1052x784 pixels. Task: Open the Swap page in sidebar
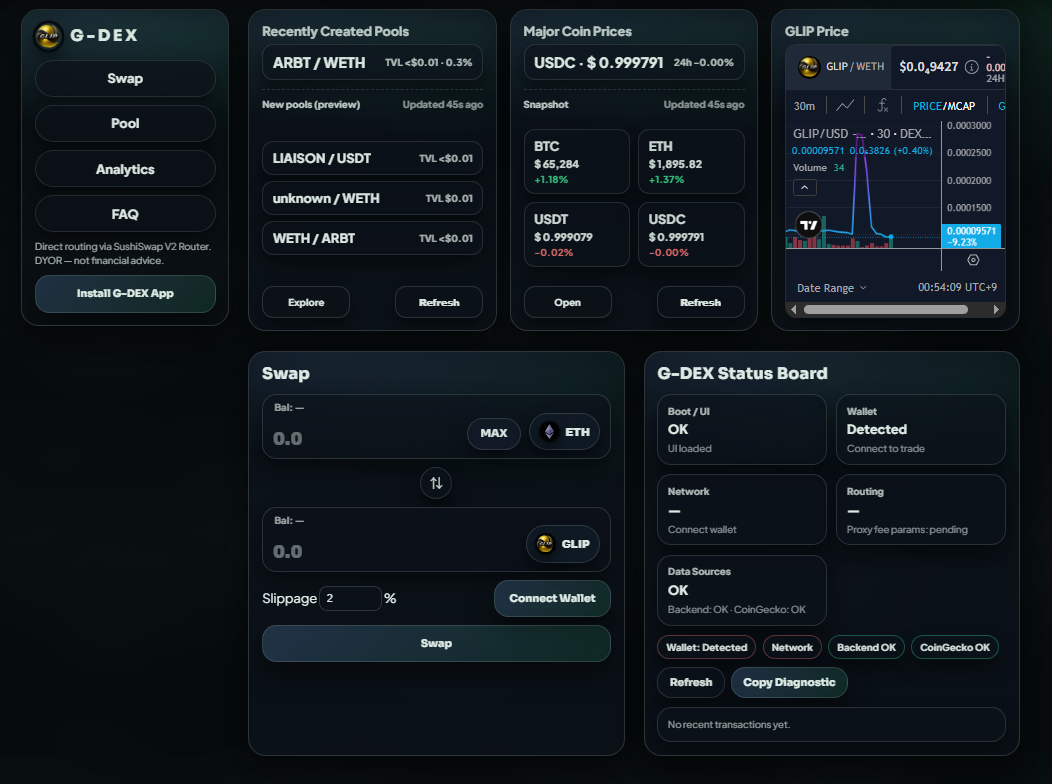[x=125, y=78]
